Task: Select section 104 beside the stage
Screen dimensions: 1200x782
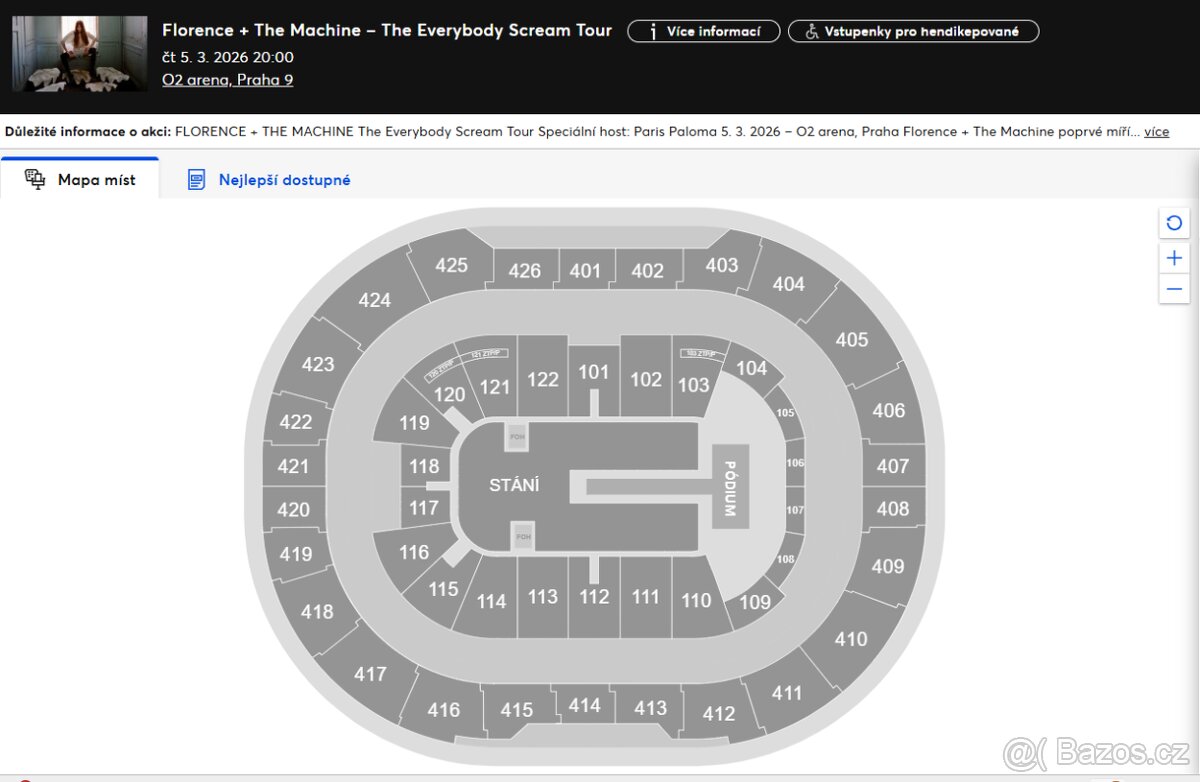Action: click(752, 369)
